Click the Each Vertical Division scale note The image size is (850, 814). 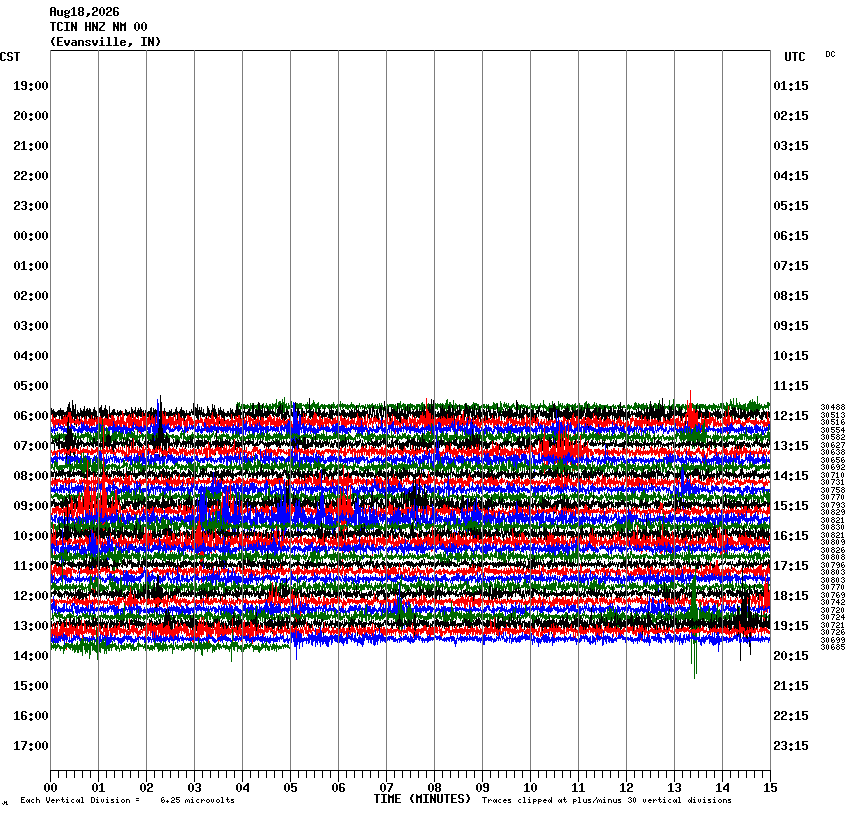[x=127, y=800]
